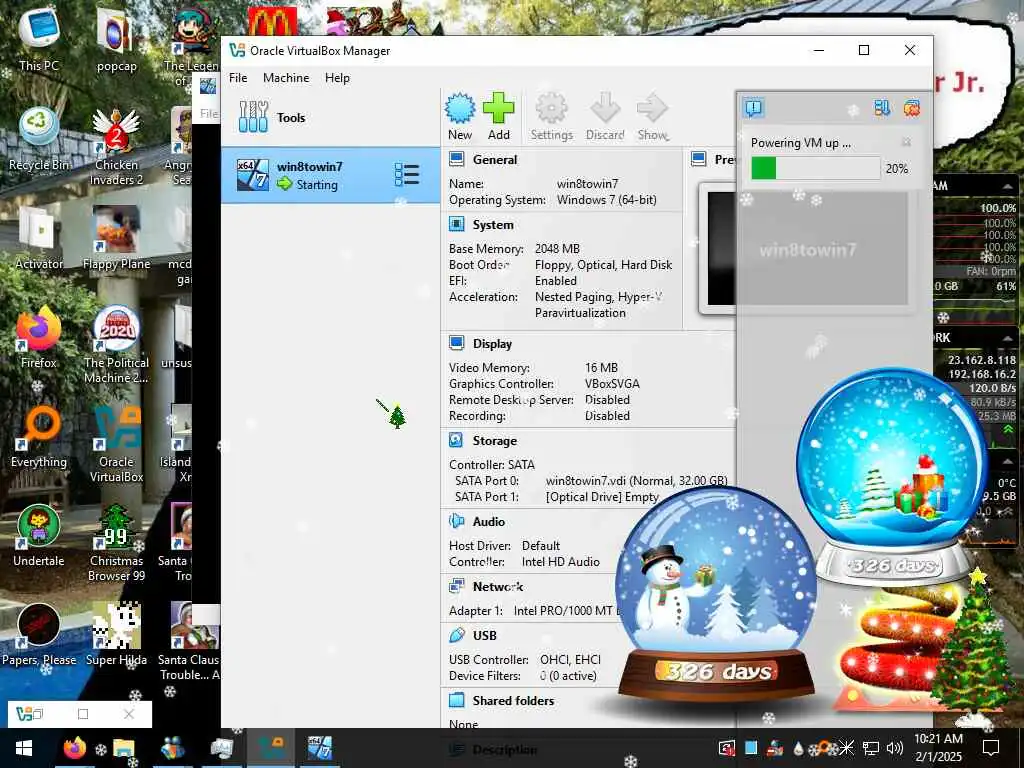
Task: Collapse the RAM gadget section arrow
Action: pos(1008,186)
